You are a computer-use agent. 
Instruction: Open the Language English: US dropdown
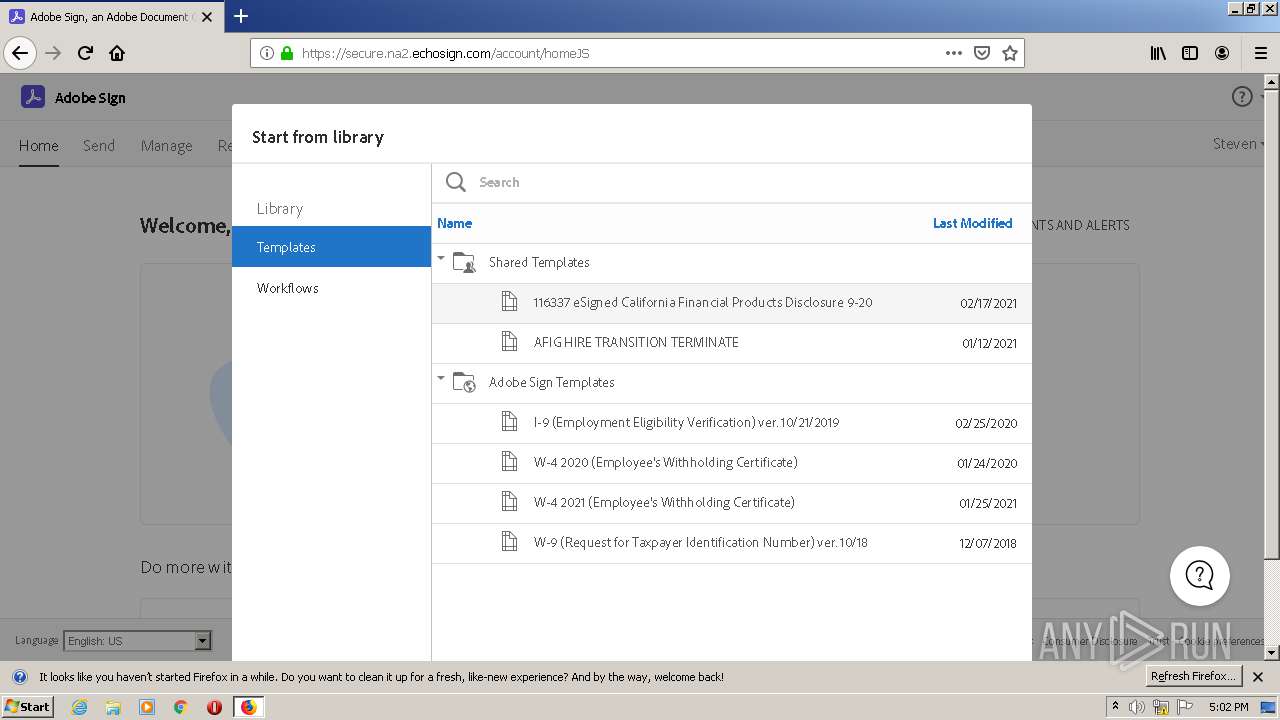pos(137,641)
